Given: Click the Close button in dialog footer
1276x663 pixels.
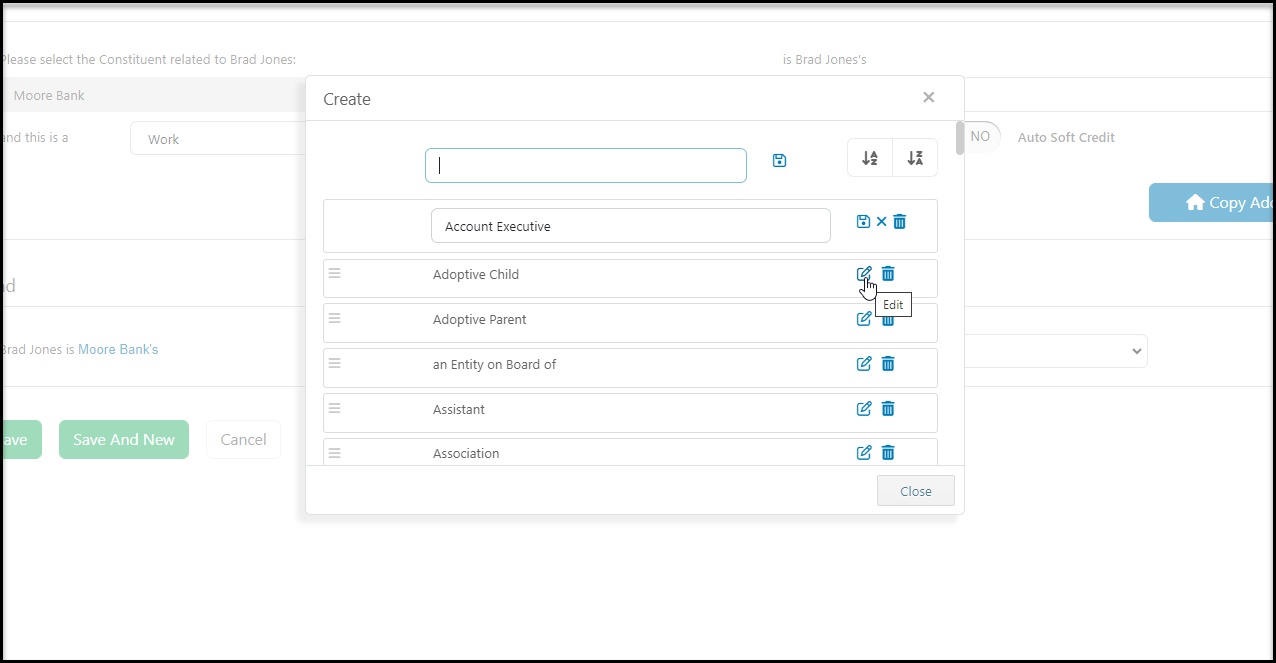Looking at the screenshot, I should [916, 491].
